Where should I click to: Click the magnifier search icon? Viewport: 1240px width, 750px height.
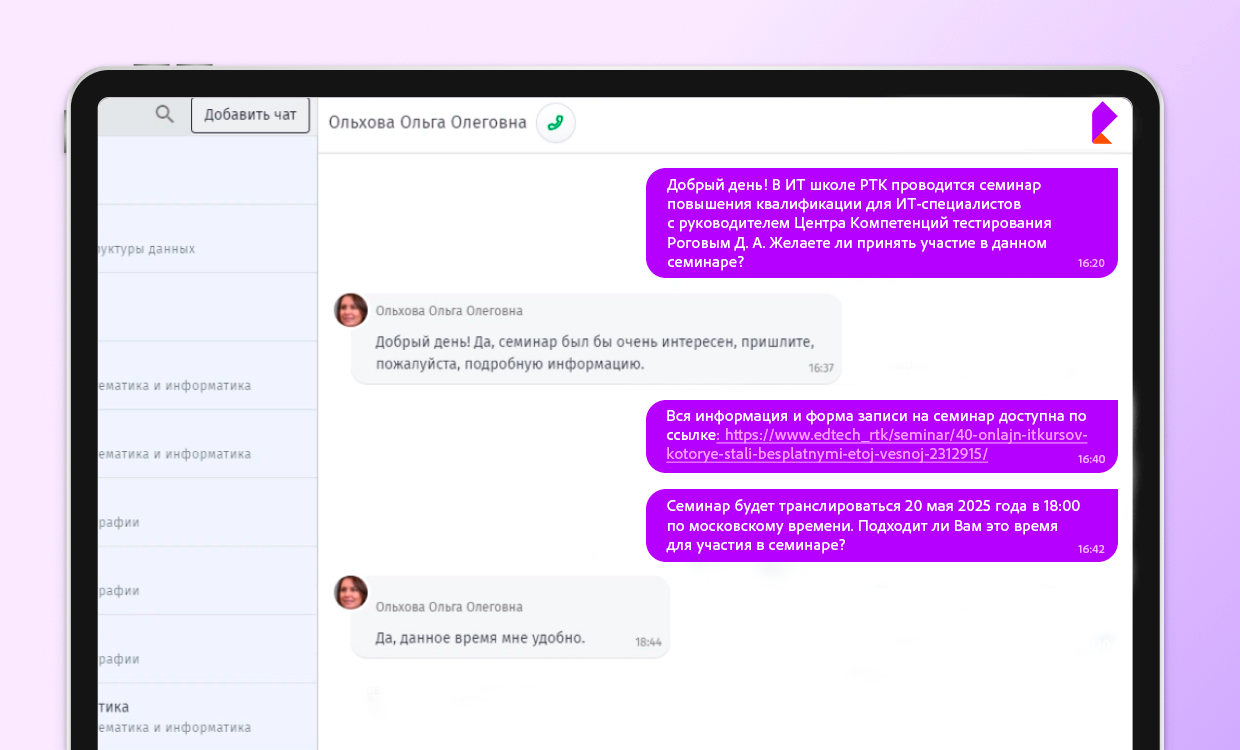coord(165,115)
